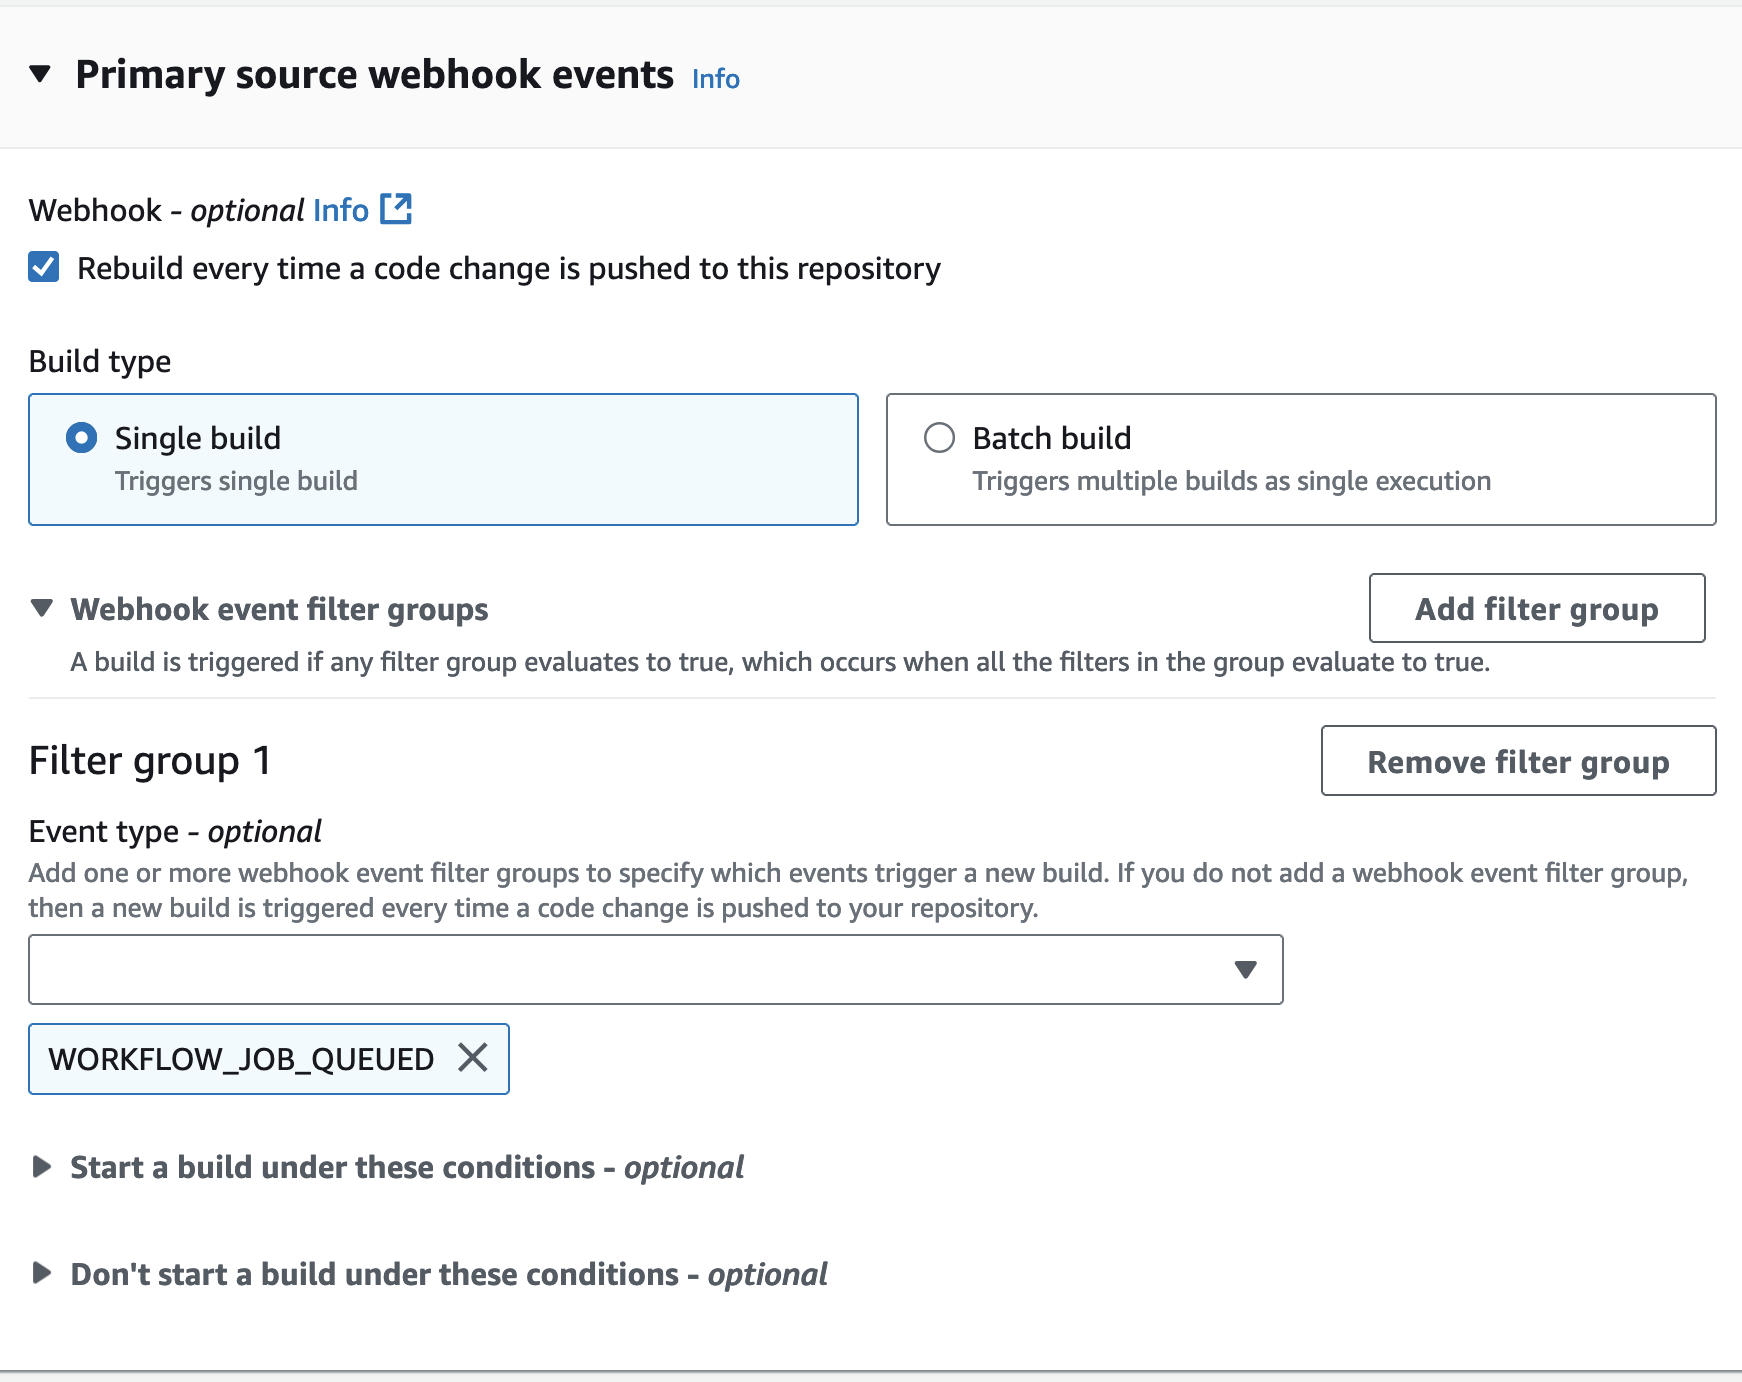Click the Add filter group button

coord(1536,608)
